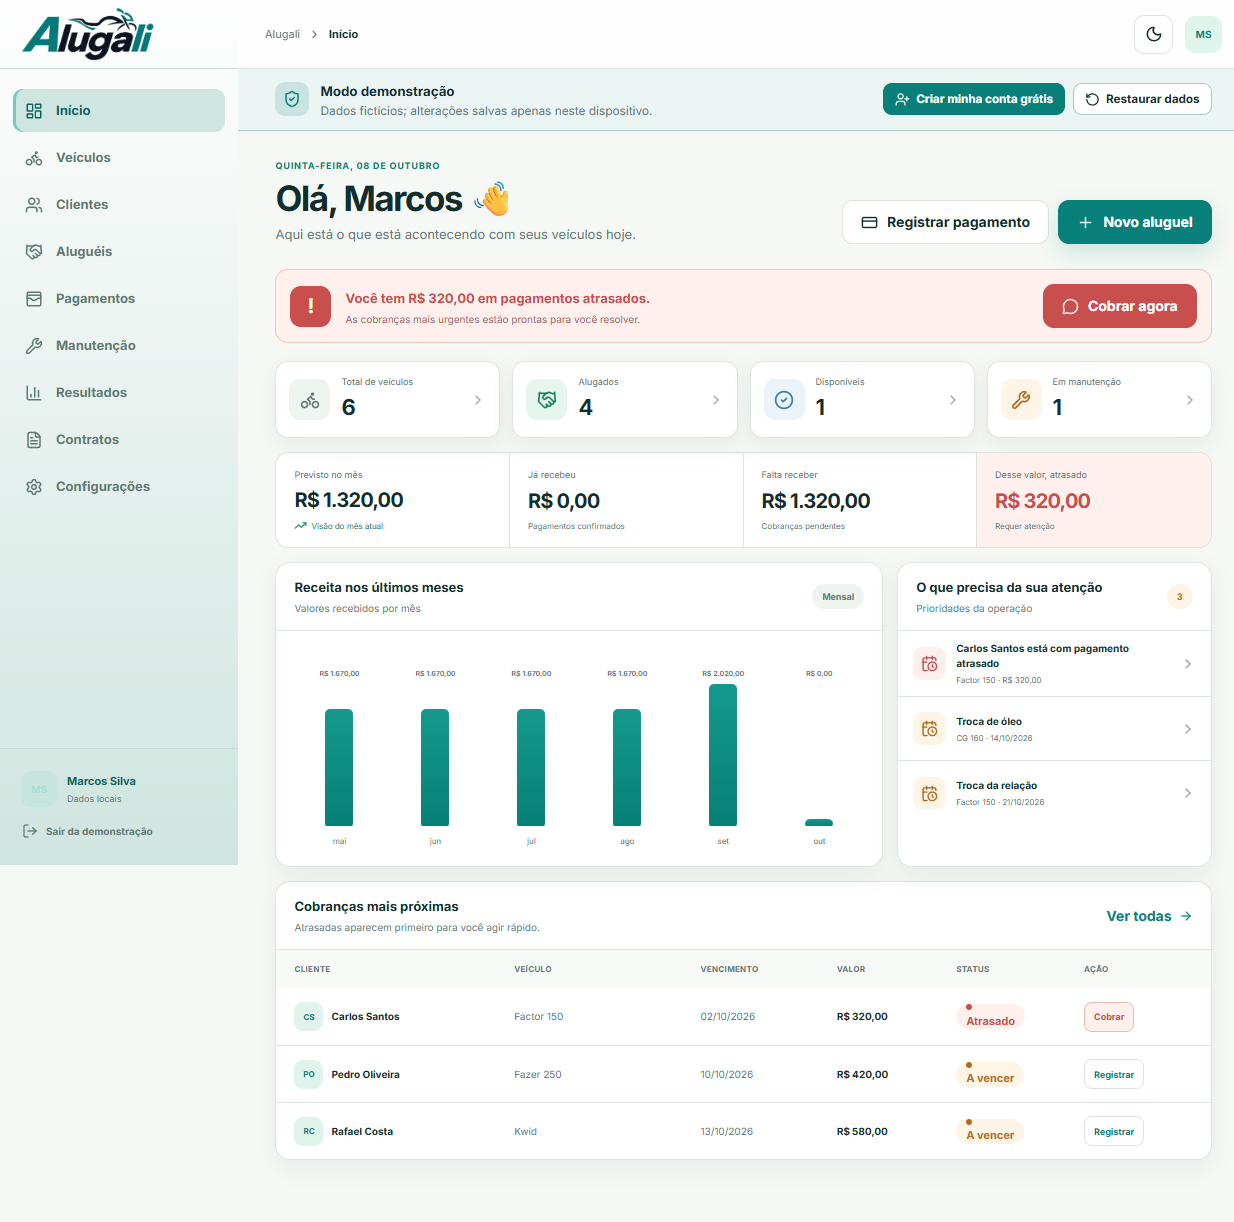Screen dimensions: 1234x1222
Task: Click the set revenue bar in chart
Action: pos(723,755)
